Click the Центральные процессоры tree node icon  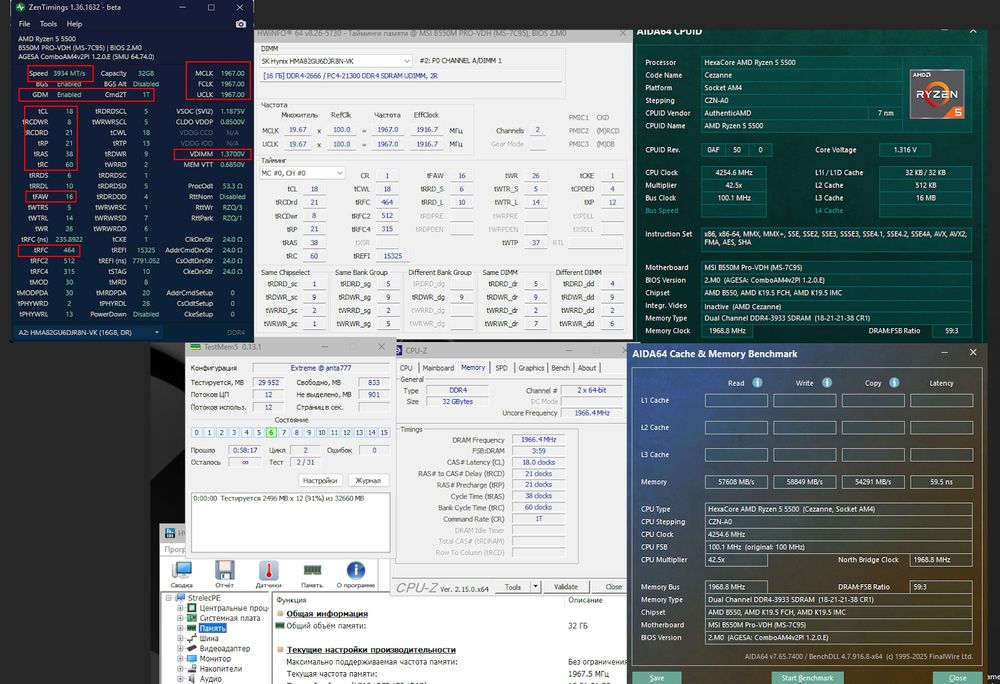pyautogui.click(x=191, y=608)
